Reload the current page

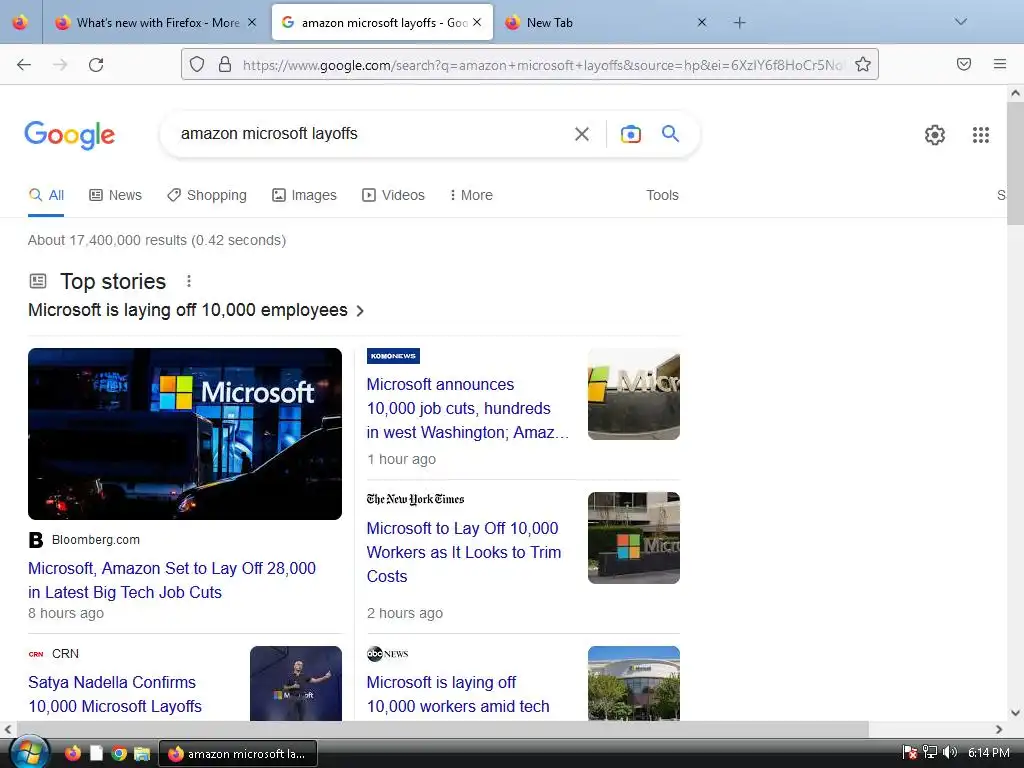click(x=96, y=65)
